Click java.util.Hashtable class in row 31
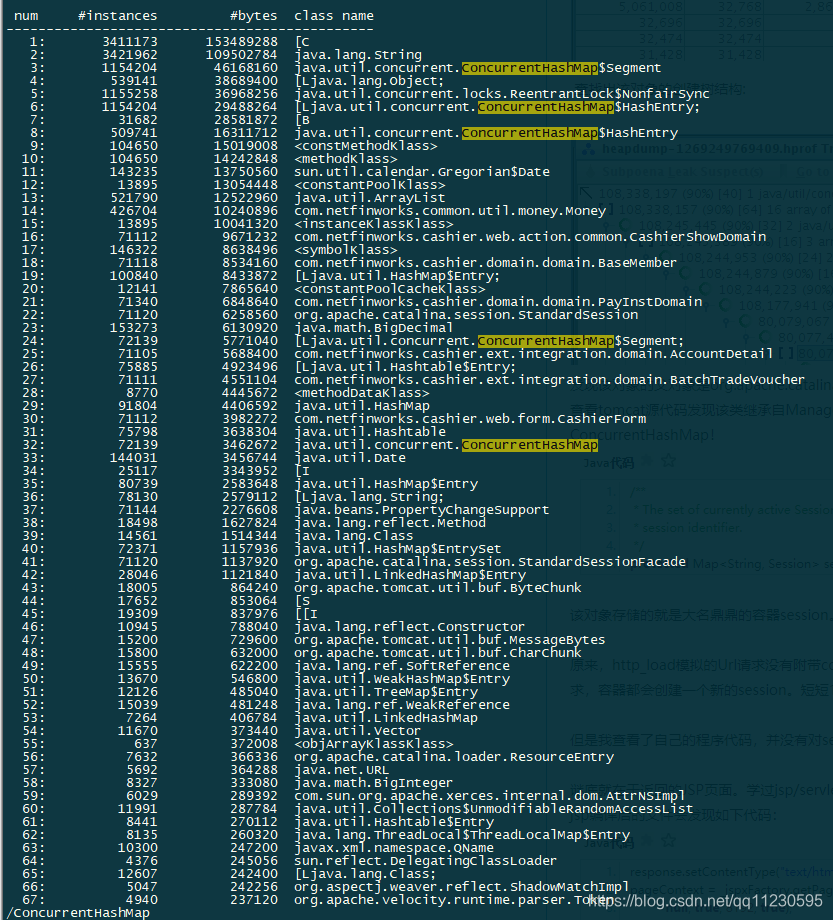The image size is (833, 920). [x=370, y=432]
